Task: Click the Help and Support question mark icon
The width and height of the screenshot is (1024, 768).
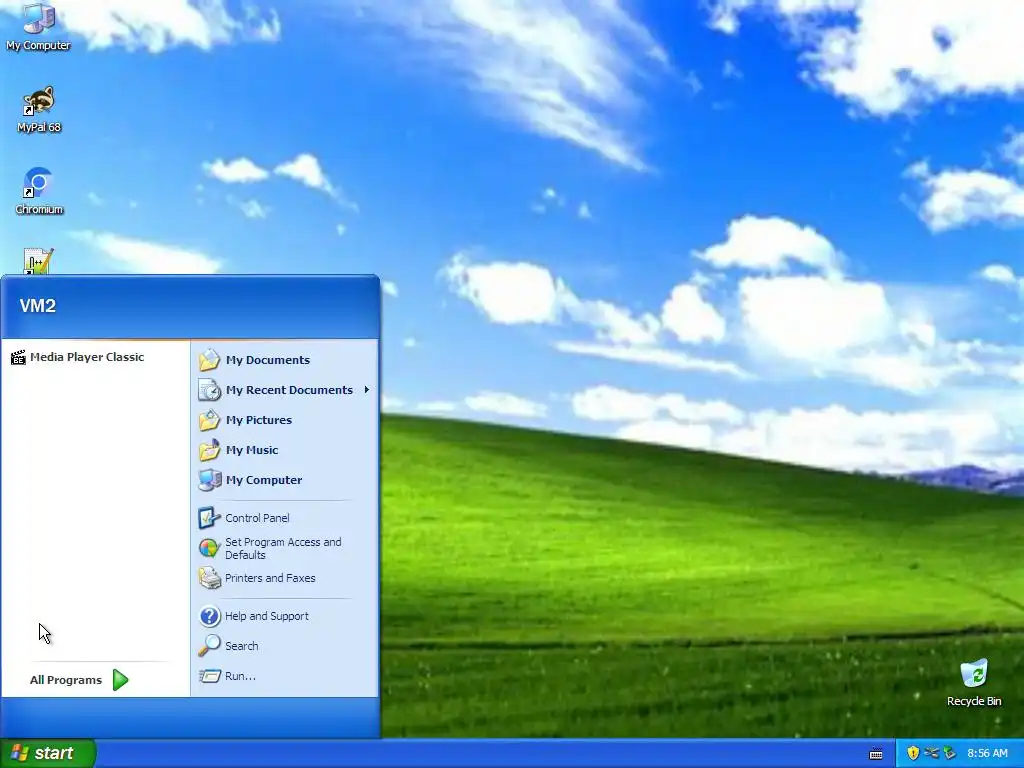Action: (x=210, y=616)
